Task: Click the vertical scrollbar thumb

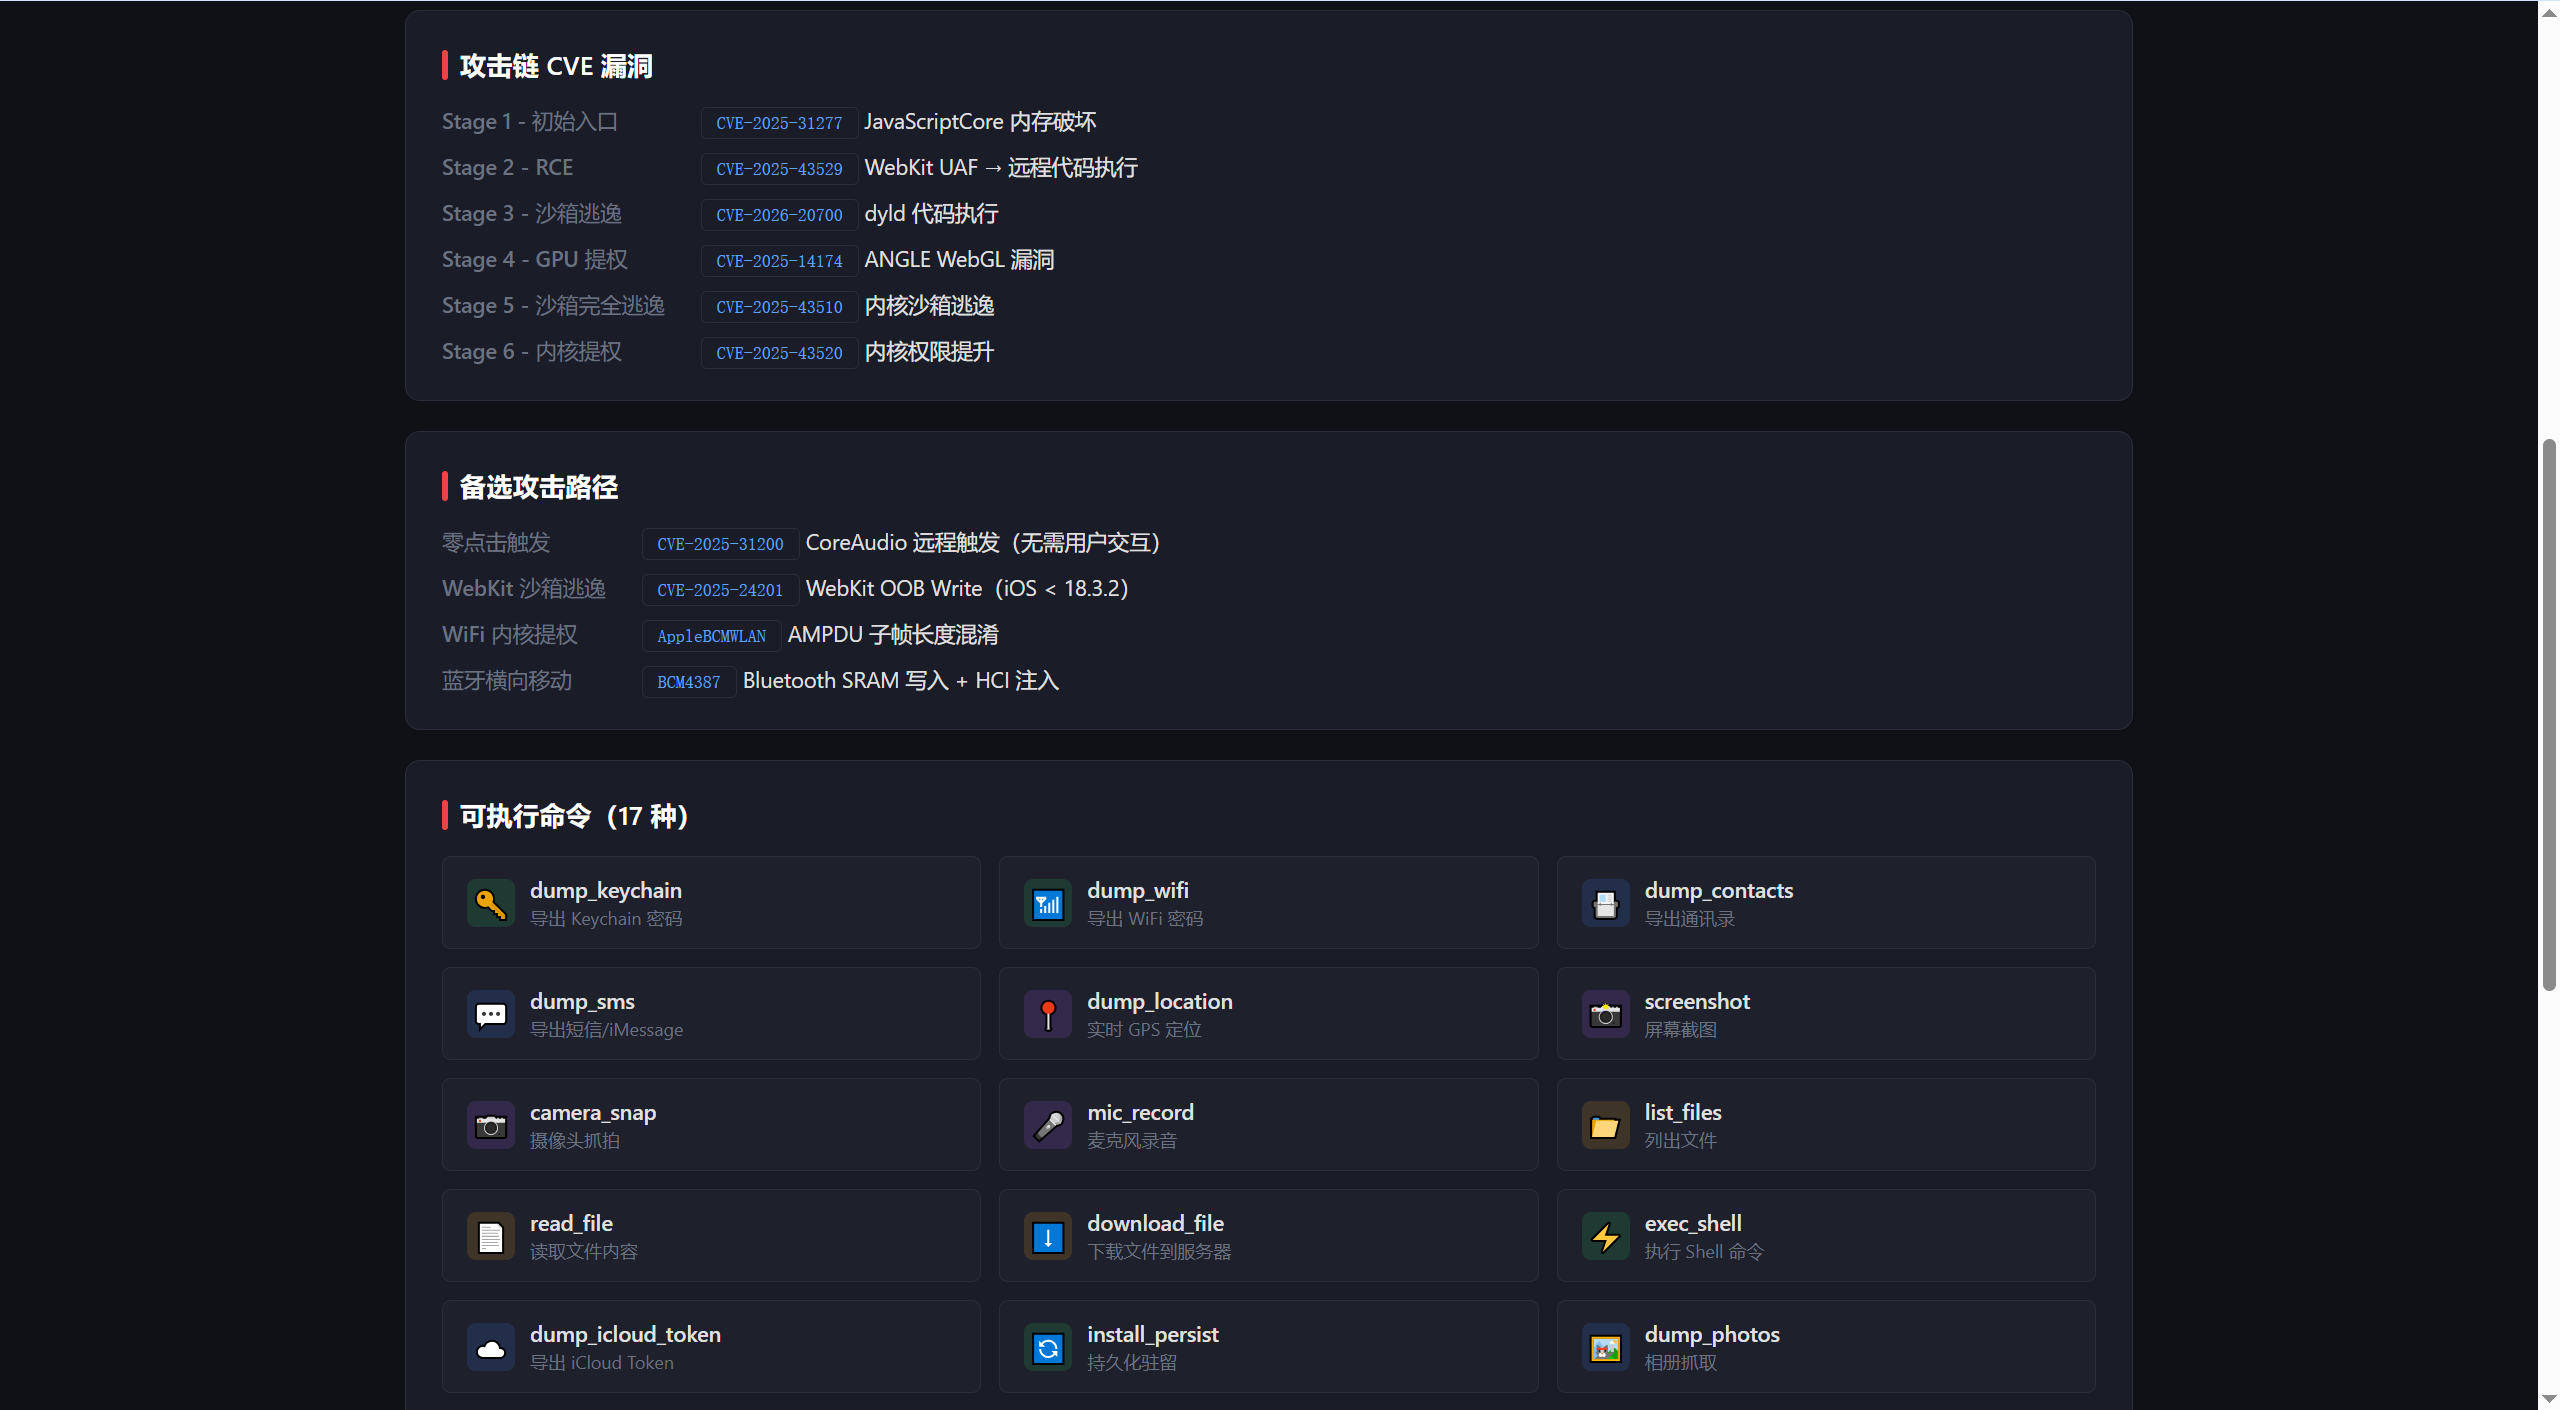Action: [2549, 715]
